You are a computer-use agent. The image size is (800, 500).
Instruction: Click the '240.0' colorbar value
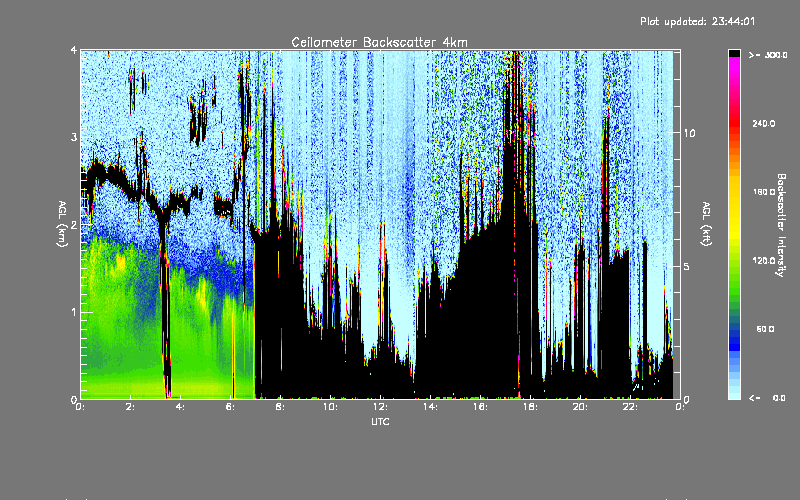pos(764,123)
